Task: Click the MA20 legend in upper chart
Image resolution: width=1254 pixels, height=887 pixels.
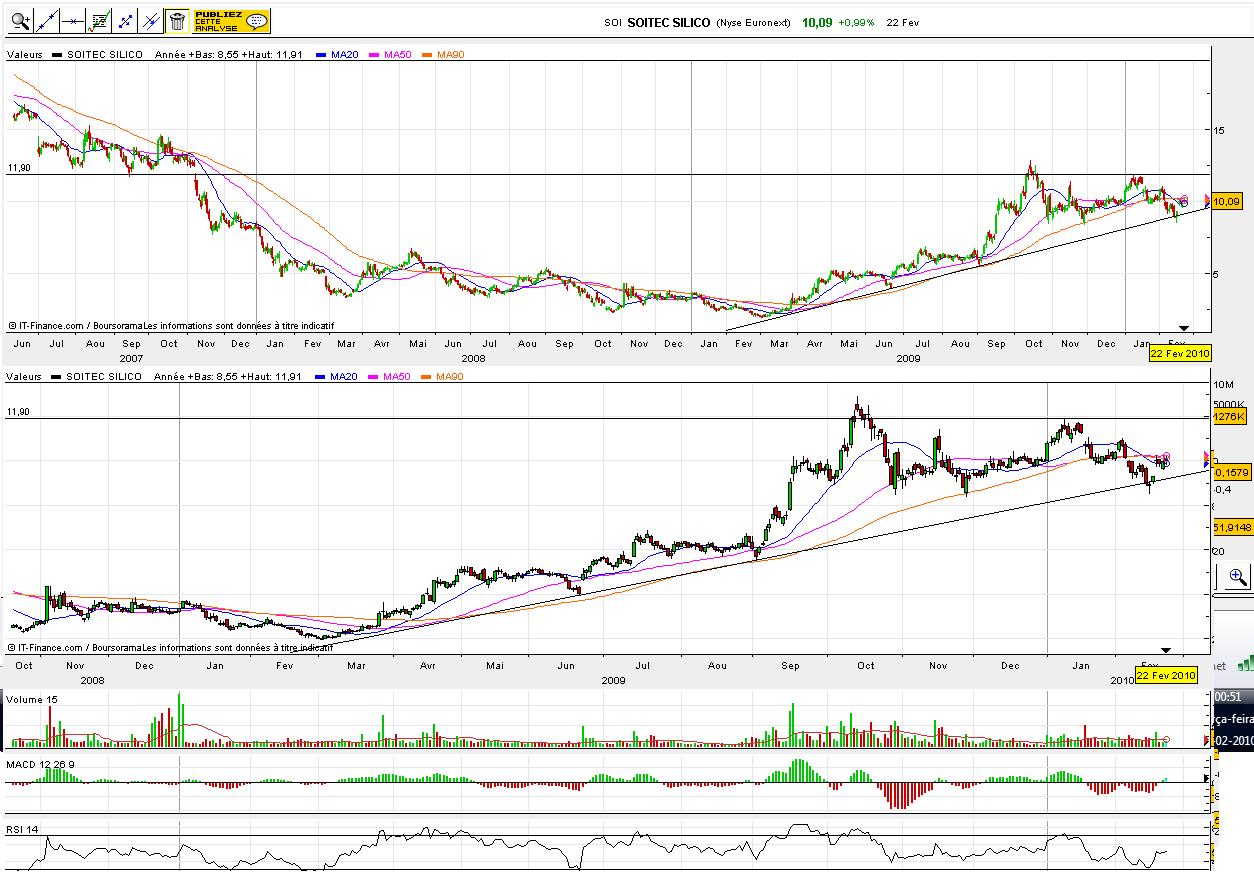Action: pyautogui.click(x=337, y=54)
